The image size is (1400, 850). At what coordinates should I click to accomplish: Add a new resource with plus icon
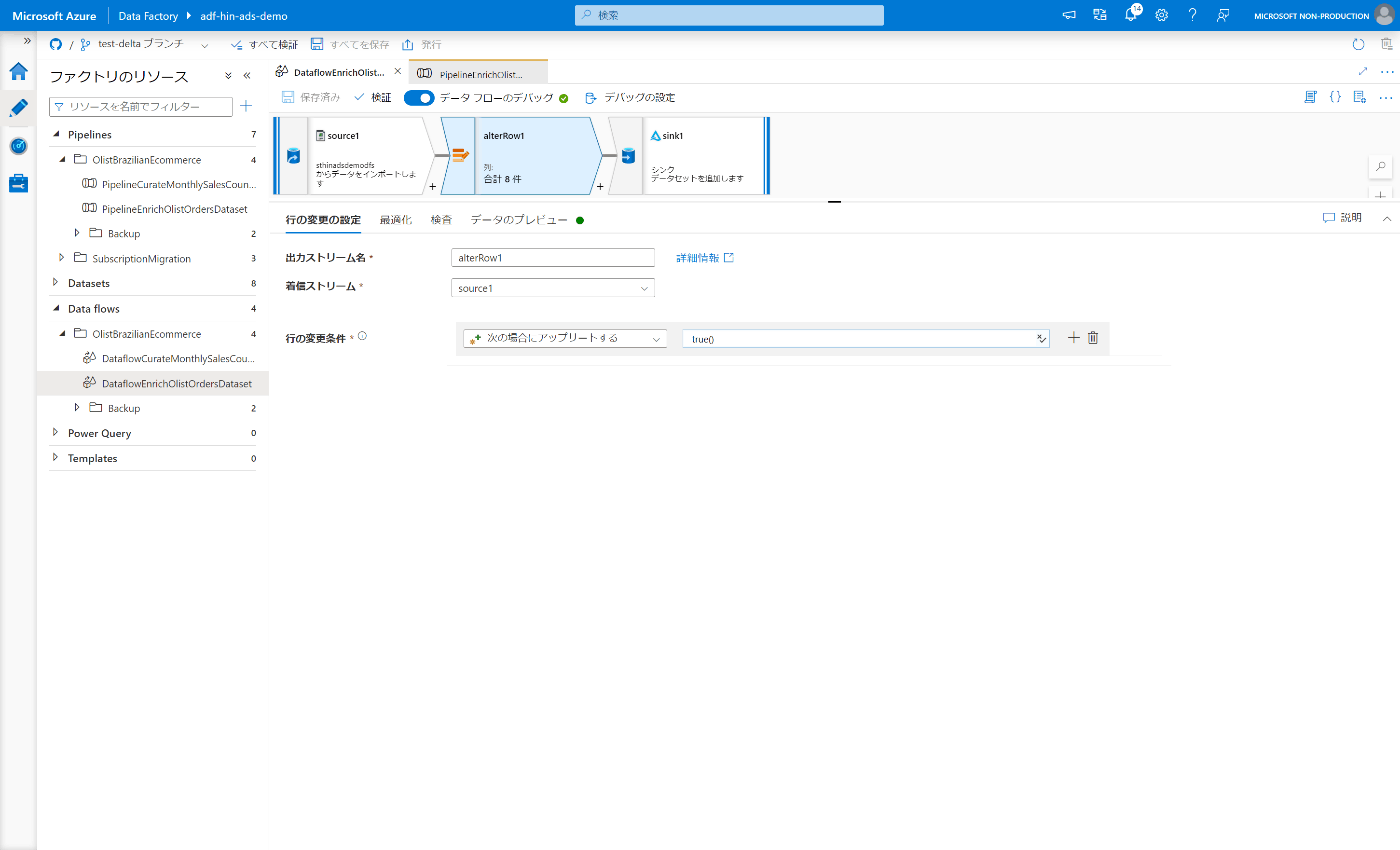(x=246, y=106)
